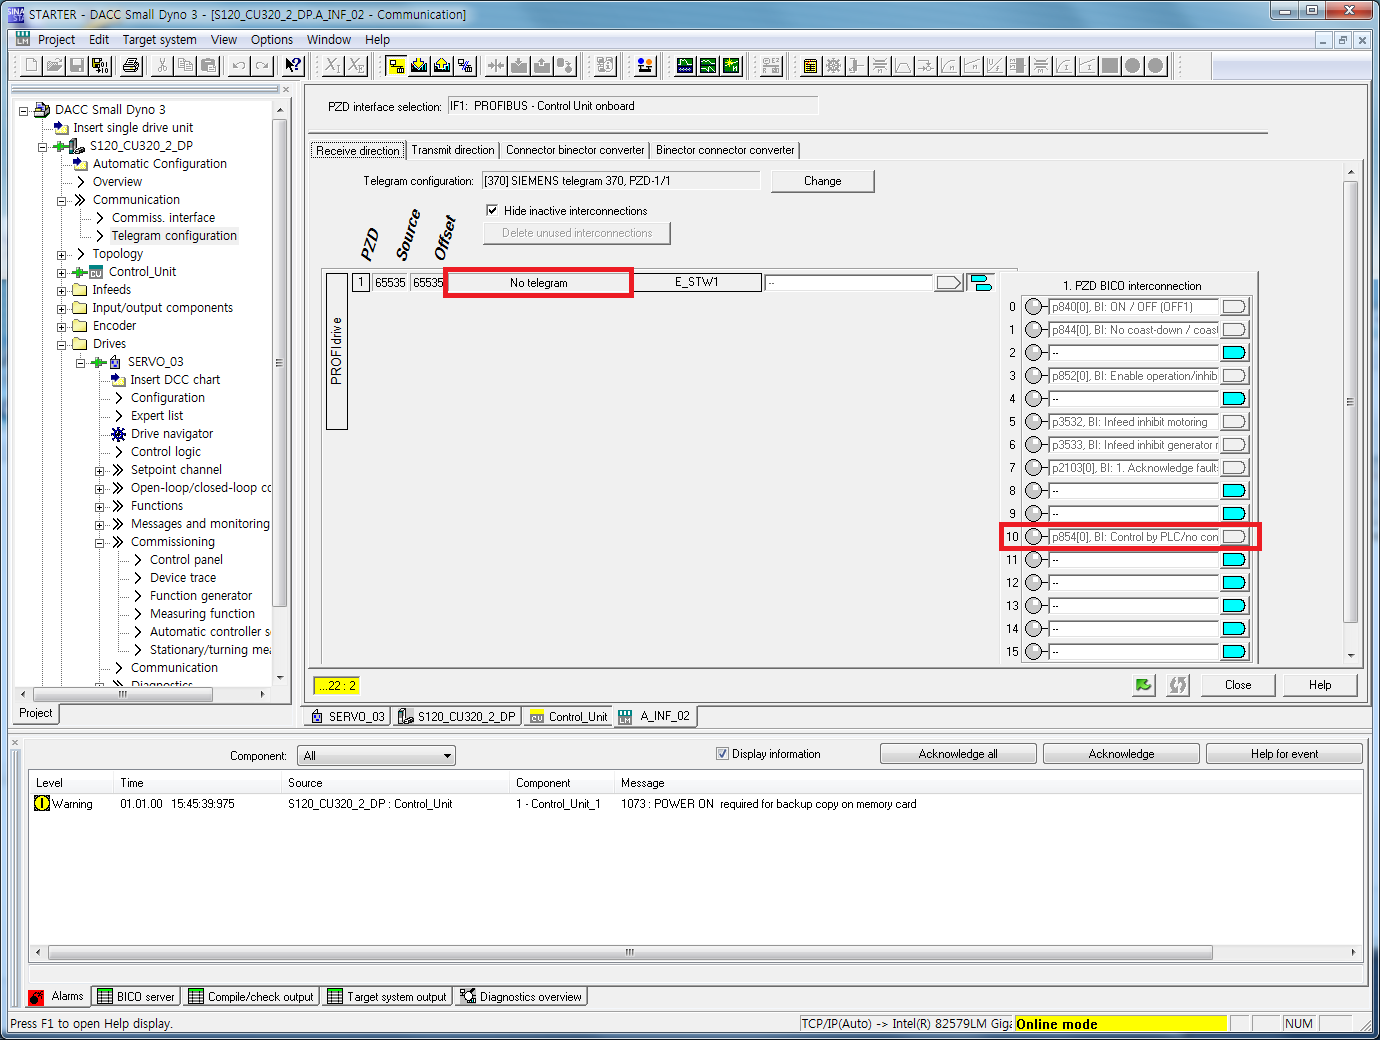Open Device trace from toolbar icon
Viewport: 1380px width, 1040px height.
click(685, 65)
